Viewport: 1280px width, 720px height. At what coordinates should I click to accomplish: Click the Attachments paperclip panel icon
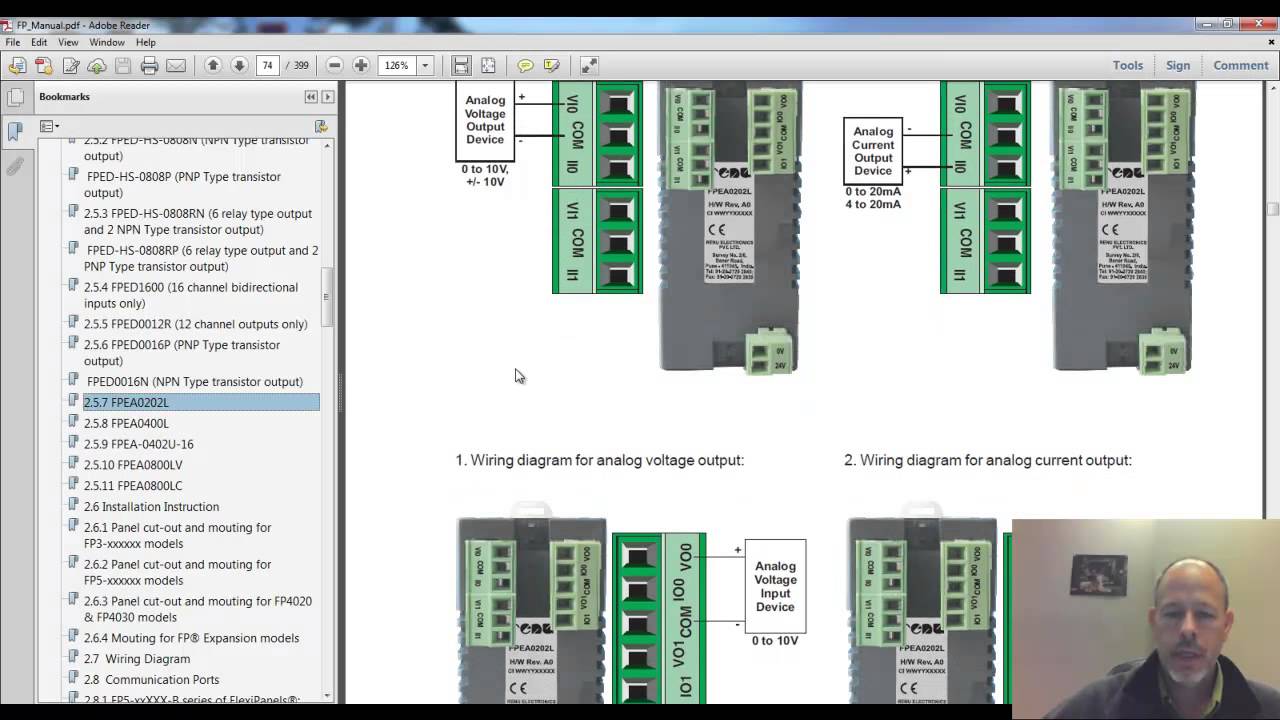pos(15,166)
